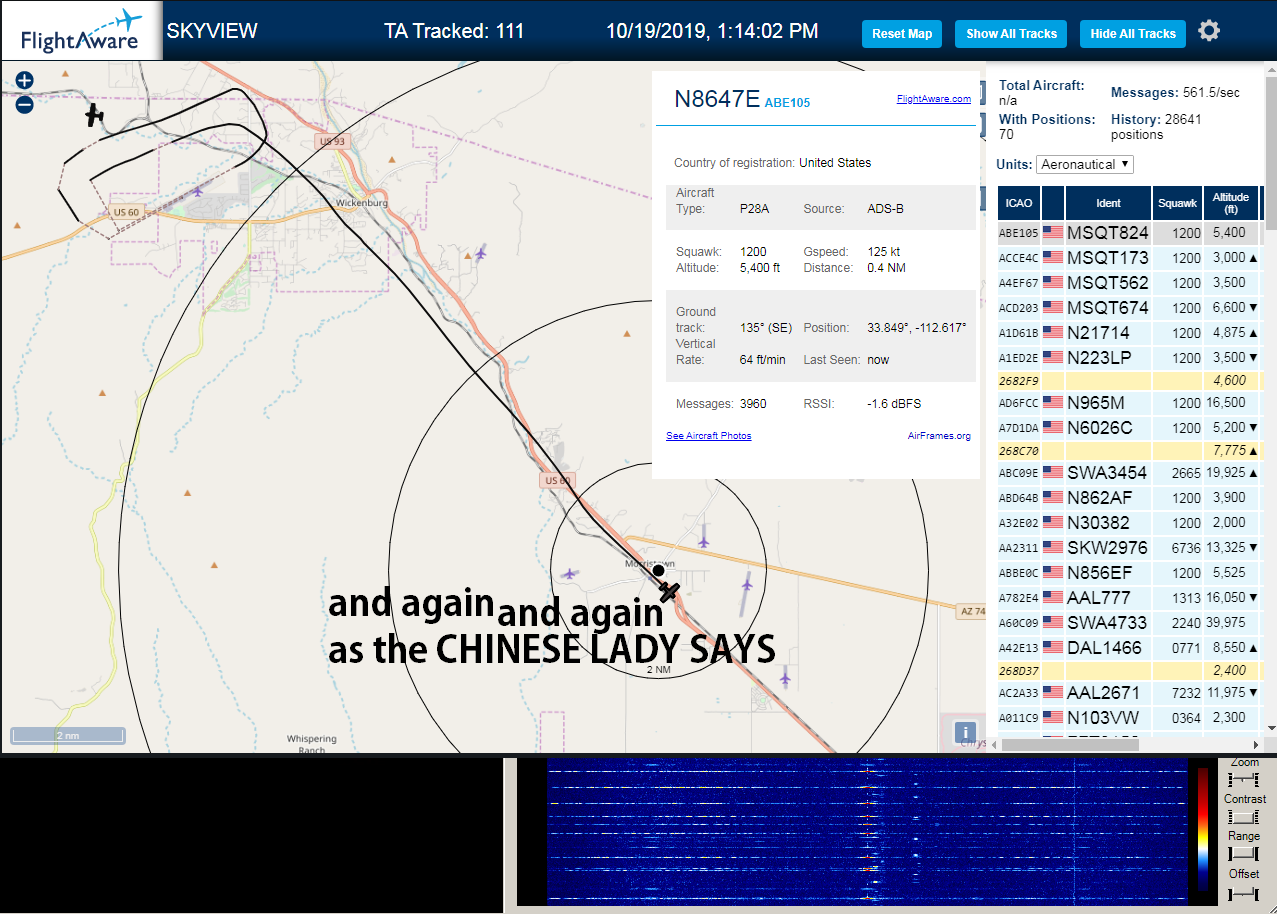
Task: Click the Reset Map button
Action: (x=902, y=33)
